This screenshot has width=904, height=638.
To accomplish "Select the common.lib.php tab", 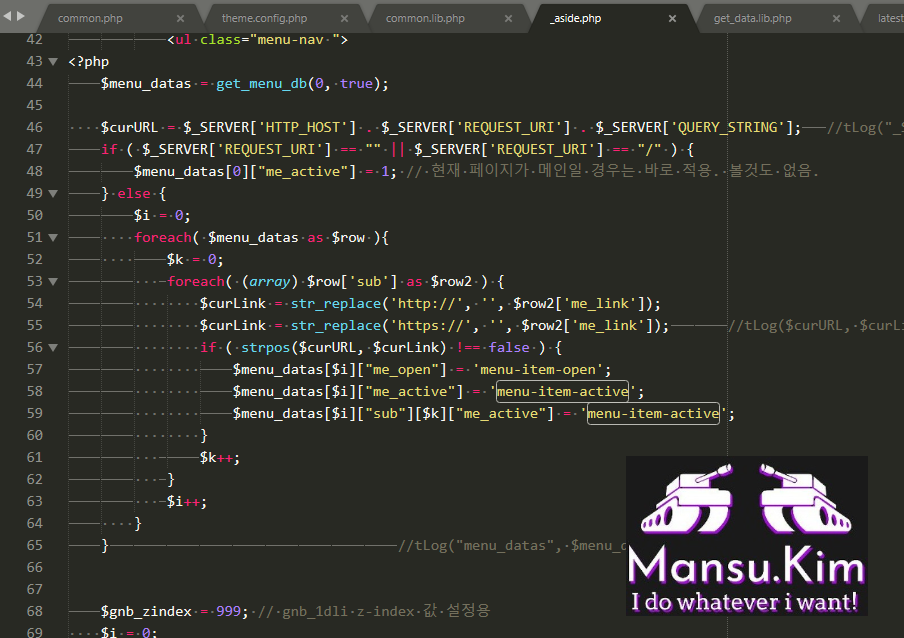I will 424,18.
